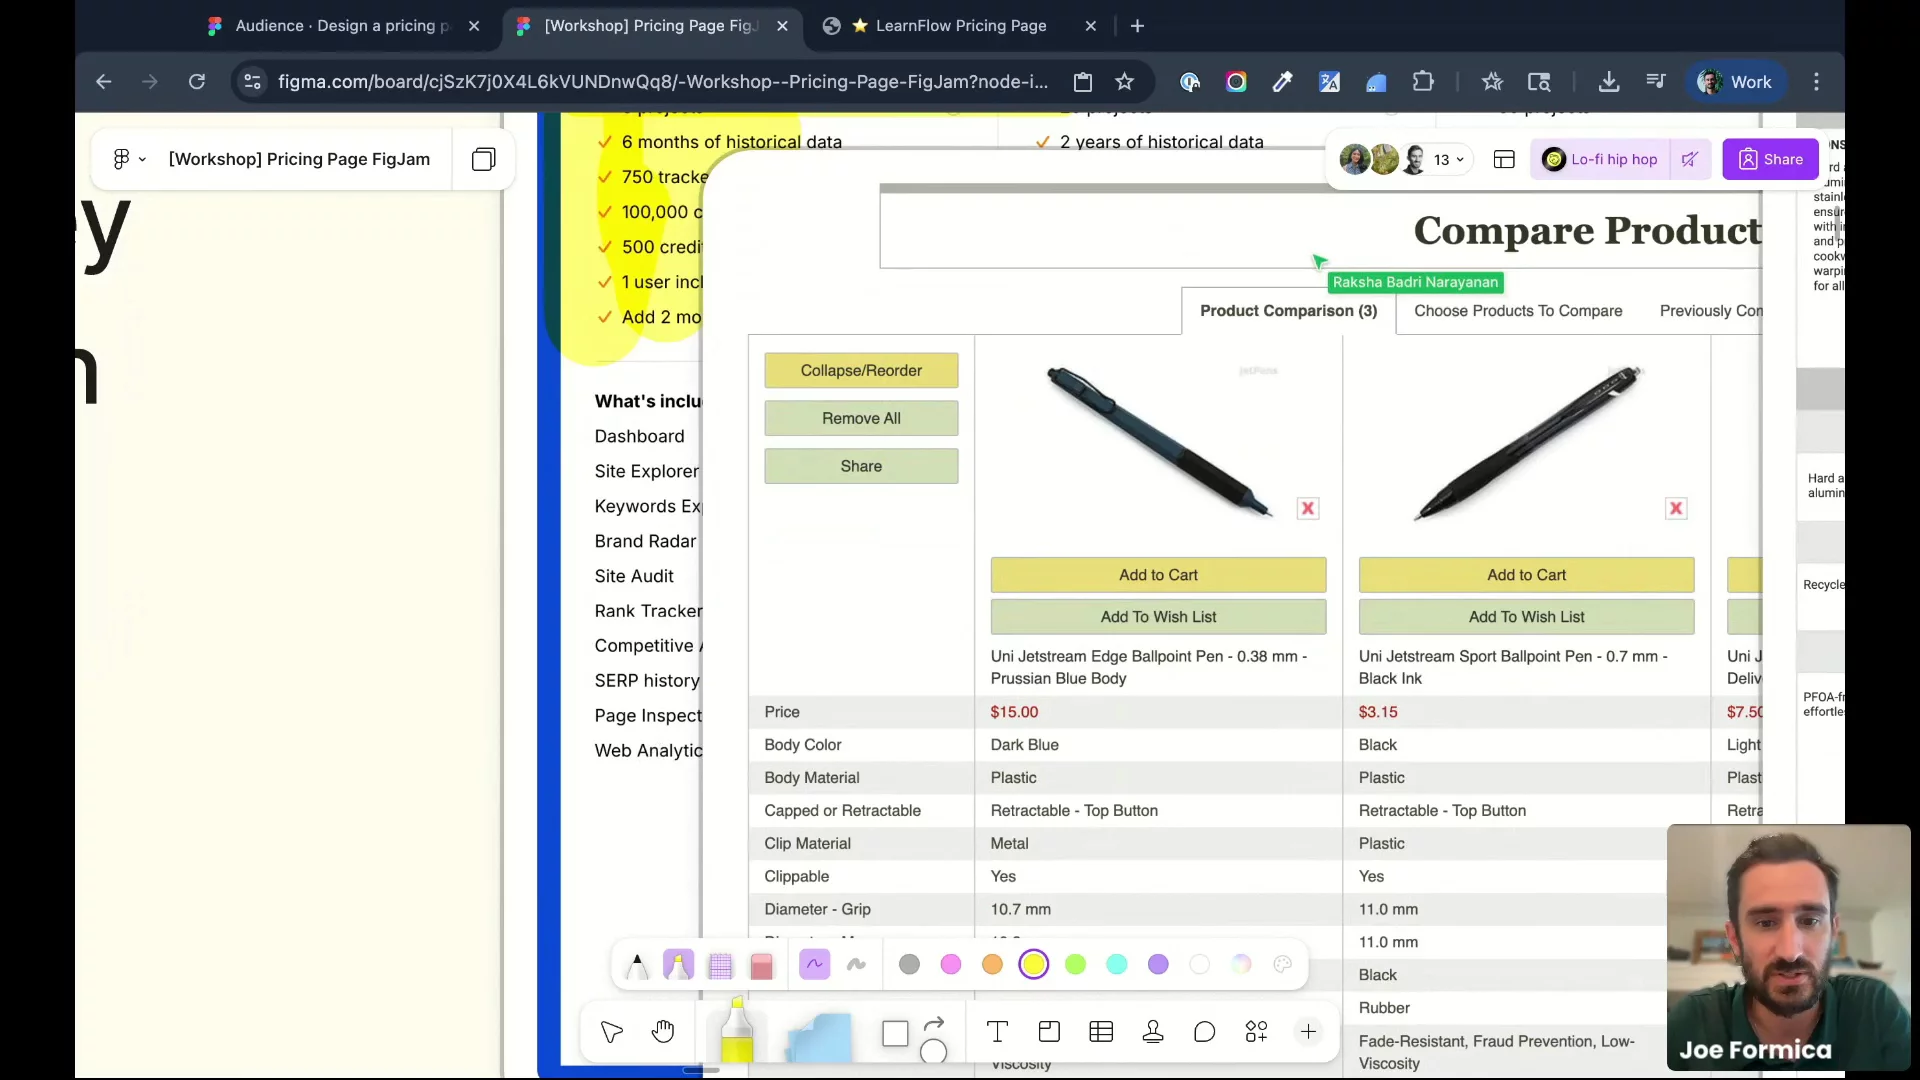Select the Section tool
Image resolution: width=1920 pixels, height=1080 pixels.
point(1049,1032)
